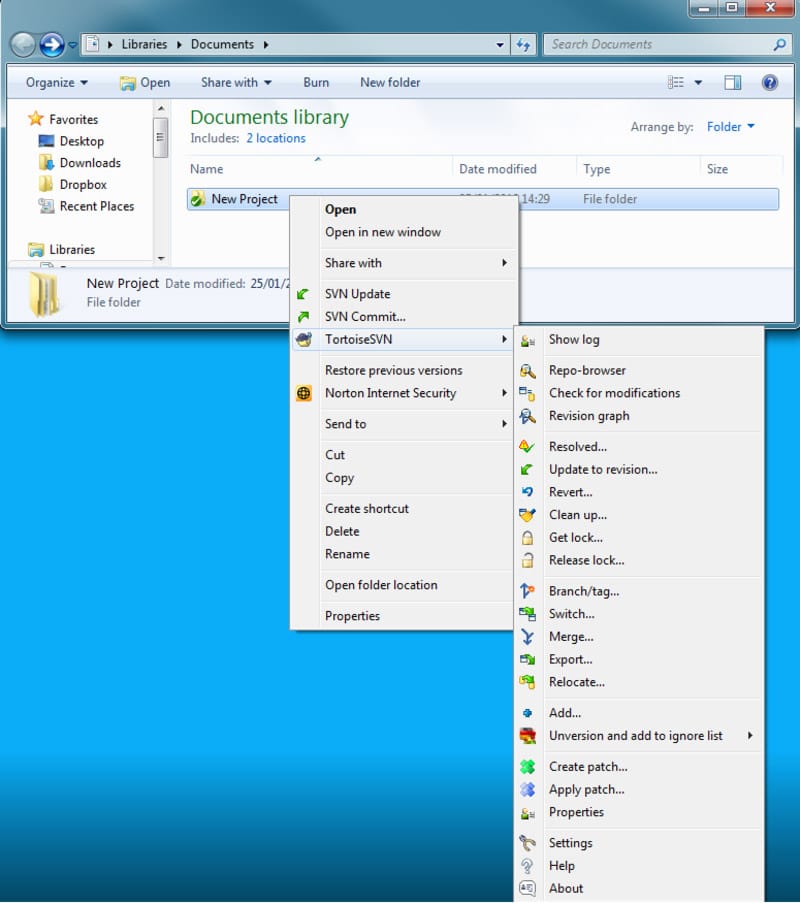Click the TortoiseSVN Settings wrench icon

pos(528,843)
